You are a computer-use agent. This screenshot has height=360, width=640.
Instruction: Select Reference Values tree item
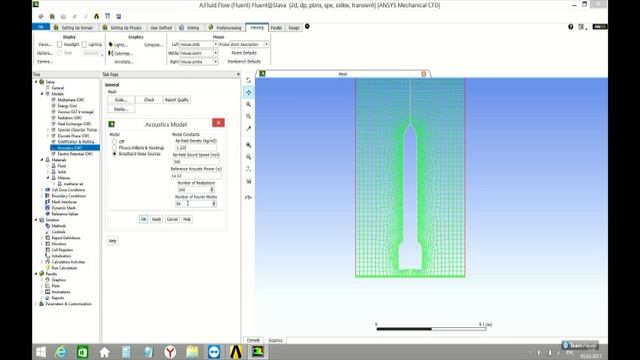(x=64, y=214)
